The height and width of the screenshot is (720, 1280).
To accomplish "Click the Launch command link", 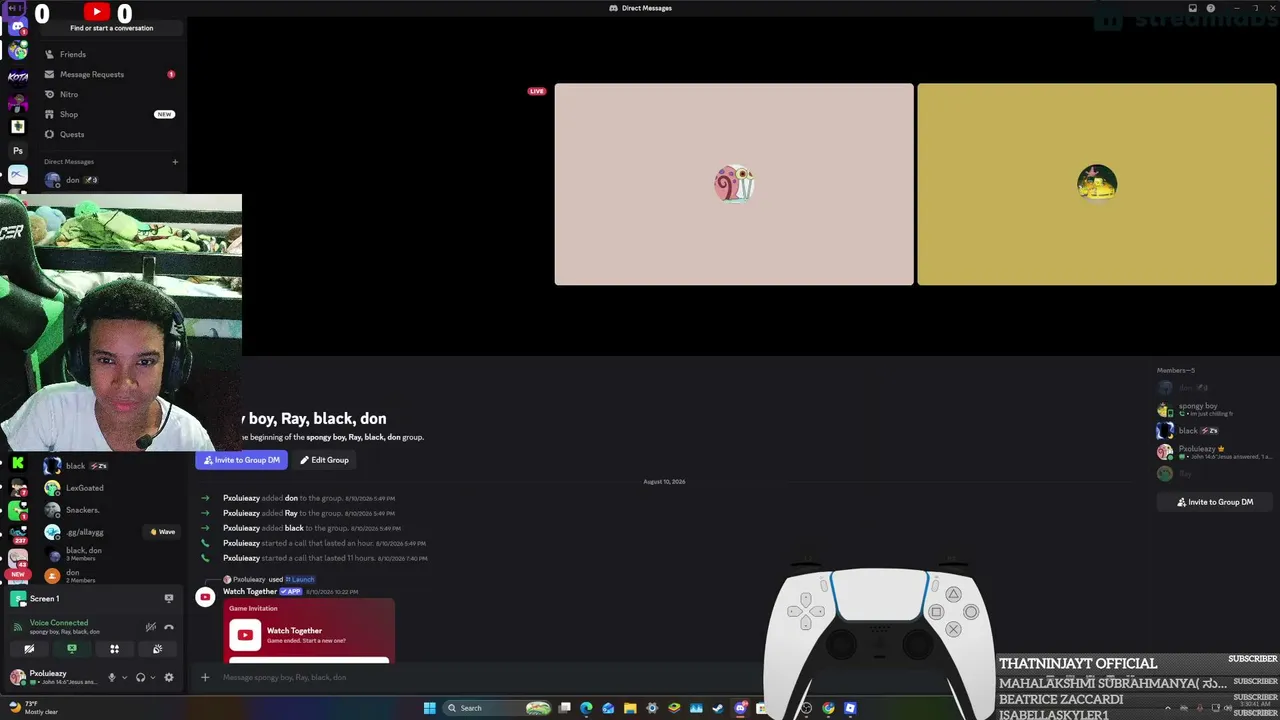I will tap(300, 580).
